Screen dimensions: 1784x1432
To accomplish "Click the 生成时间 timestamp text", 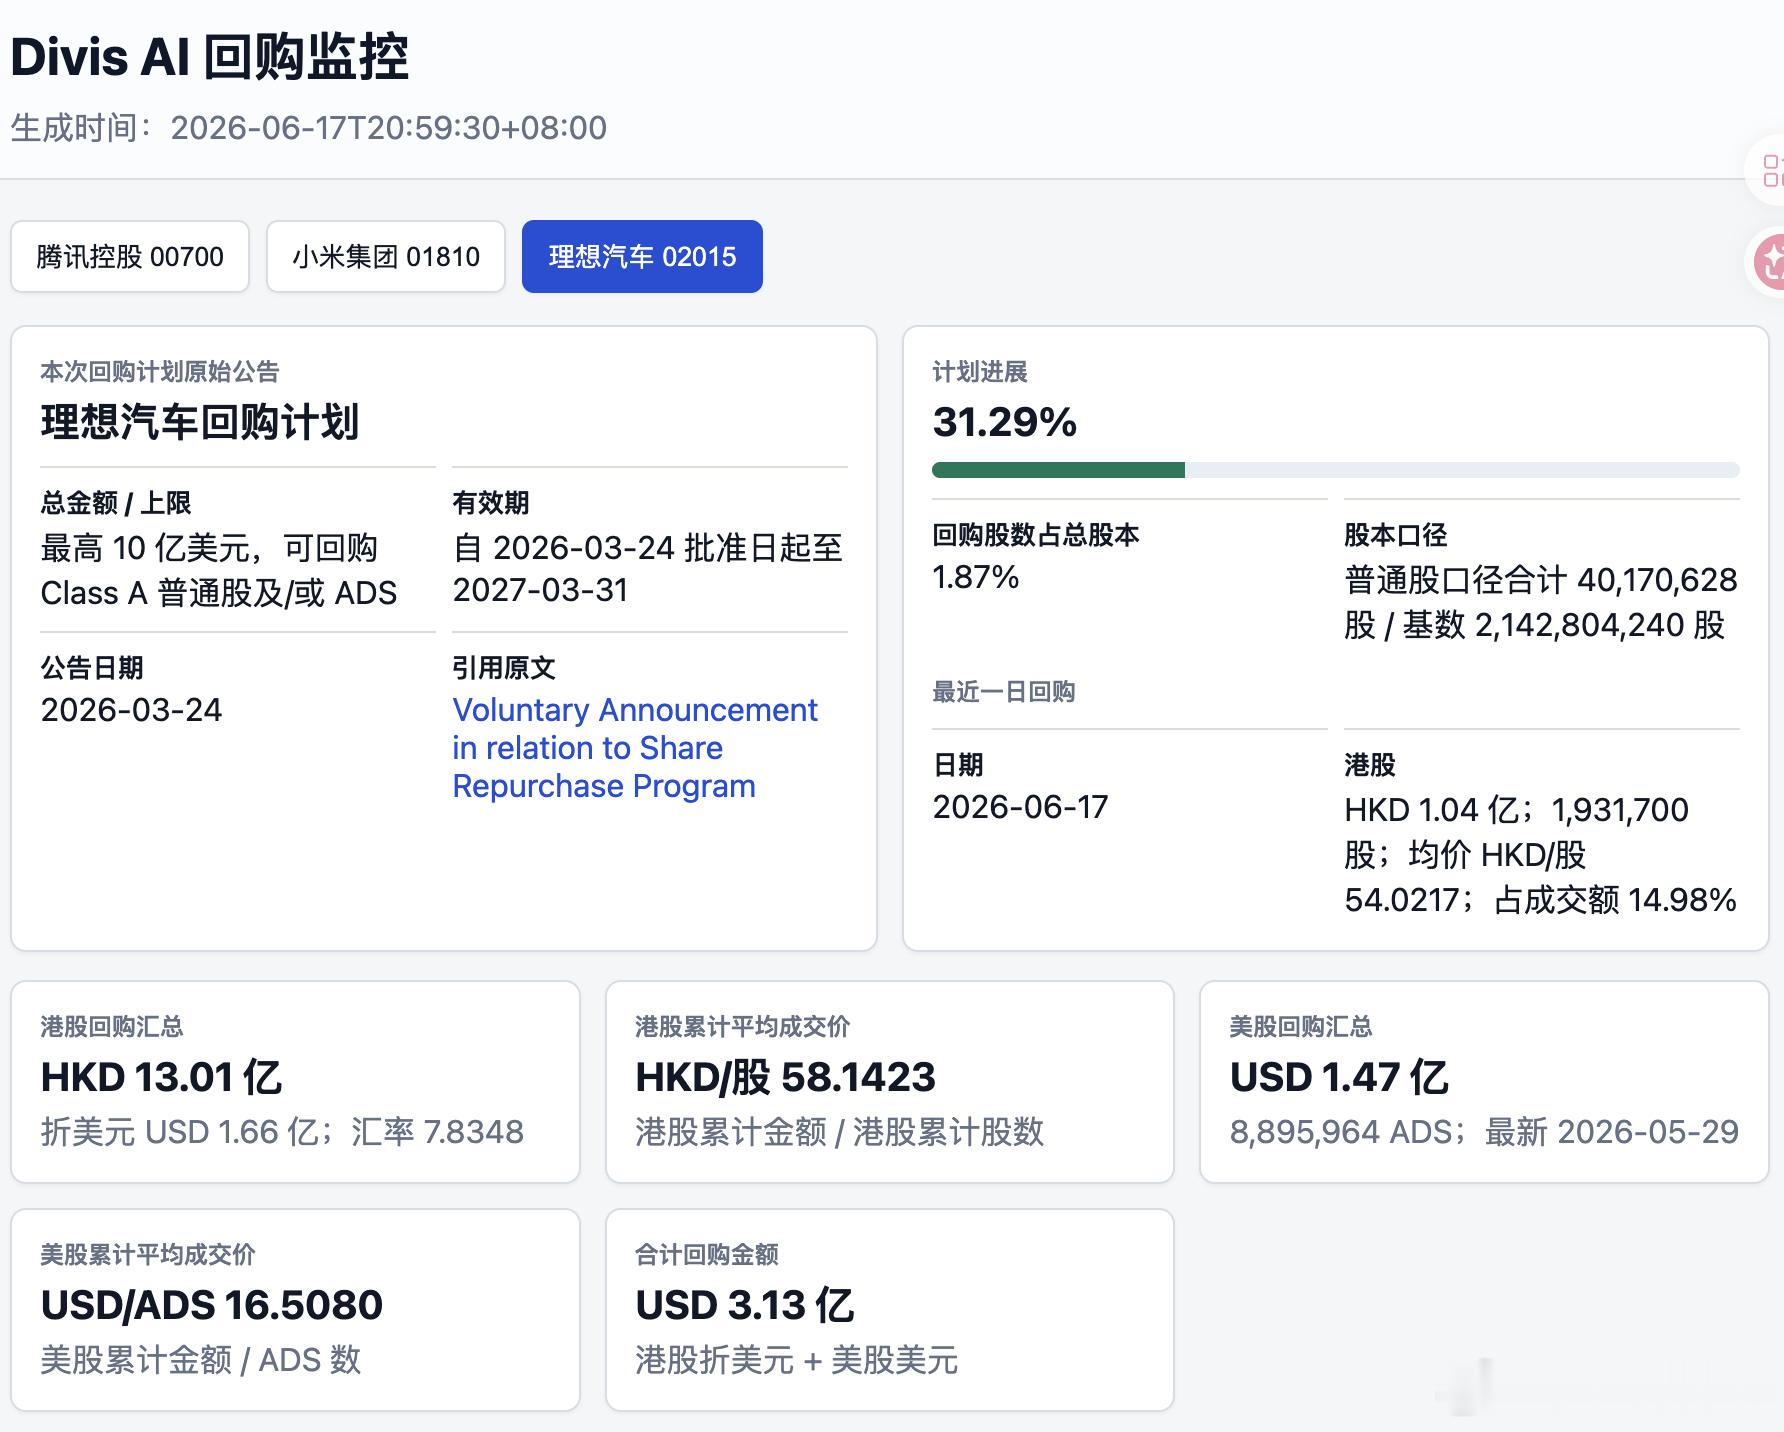I will point(309,128).
